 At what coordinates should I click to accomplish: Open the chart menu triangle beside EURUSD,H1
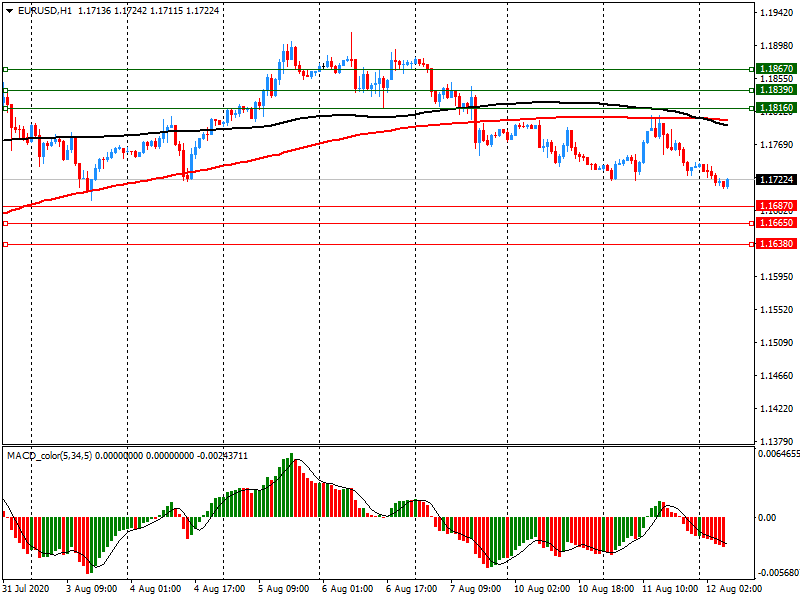pyautogui.click(x=10, y=11)
